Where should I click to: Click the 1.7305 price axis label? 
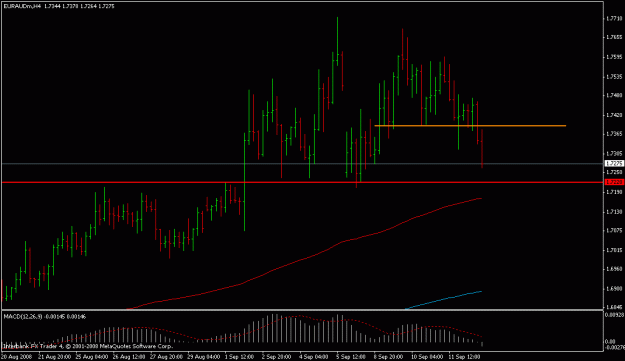click(x=614, y=153)
